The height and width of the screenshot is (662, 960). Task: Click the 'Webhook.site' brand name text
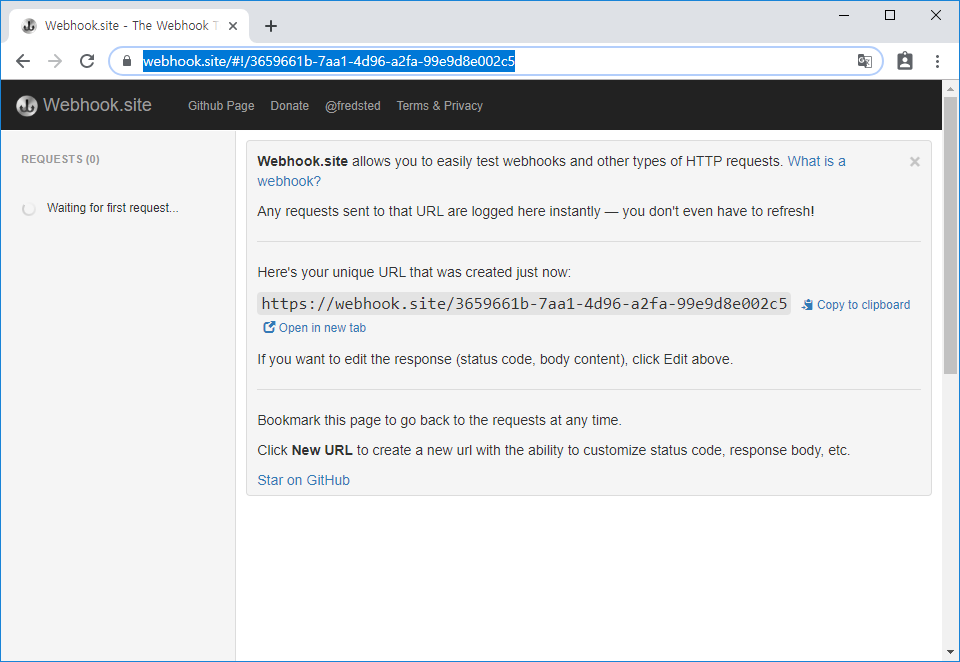97,105
